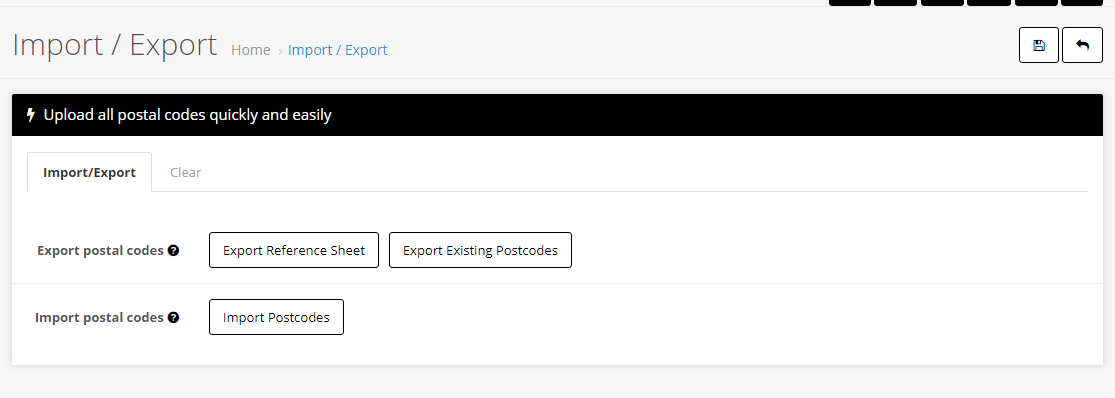Screen dimensions: 1115x398
Task: Click the floppy disk save icon
Action: pyautogui.click(x=1039, y=45)
